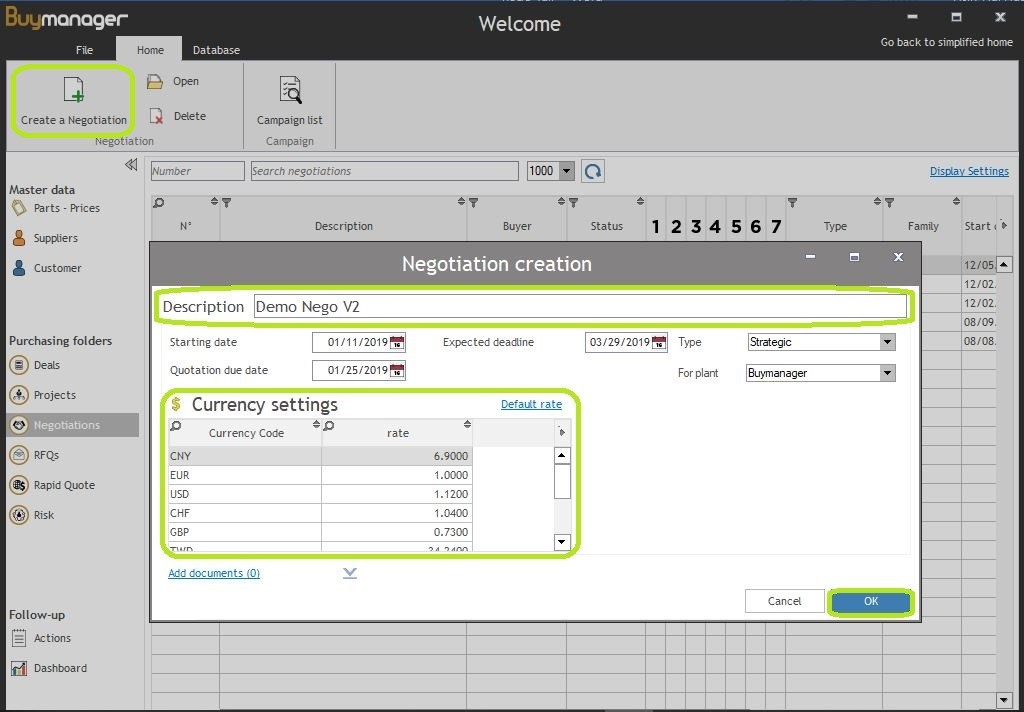Screen dimensions: 1024x712
Task: Expand the Type dropdown showing Strategic
Action: tap(887, 342)
